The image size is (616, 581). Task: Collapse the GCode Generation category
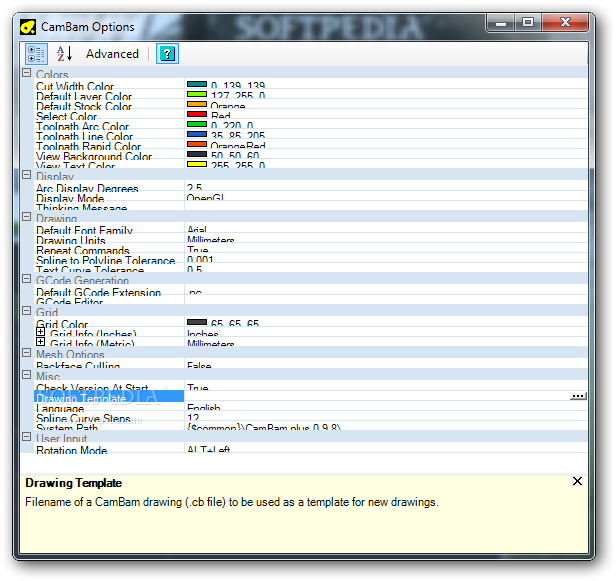26,279
